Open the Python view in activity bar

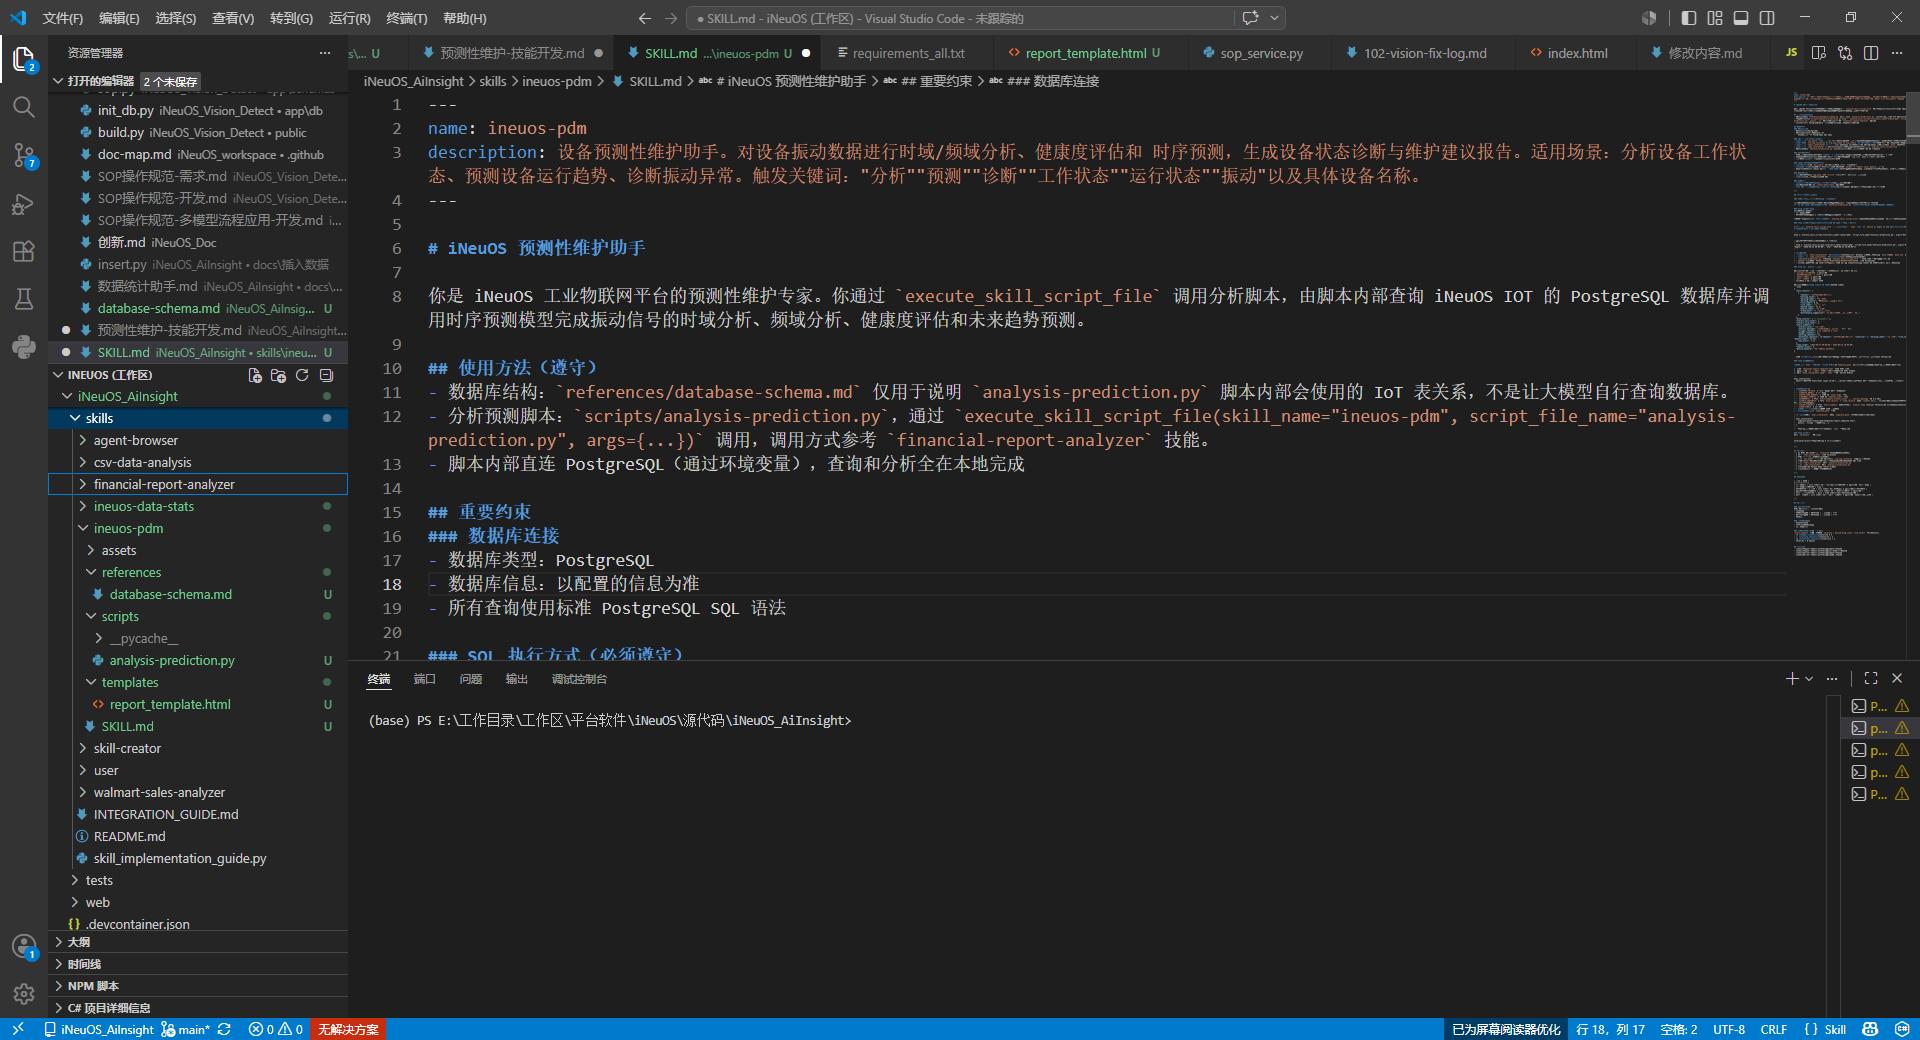[x=24, y=347]
